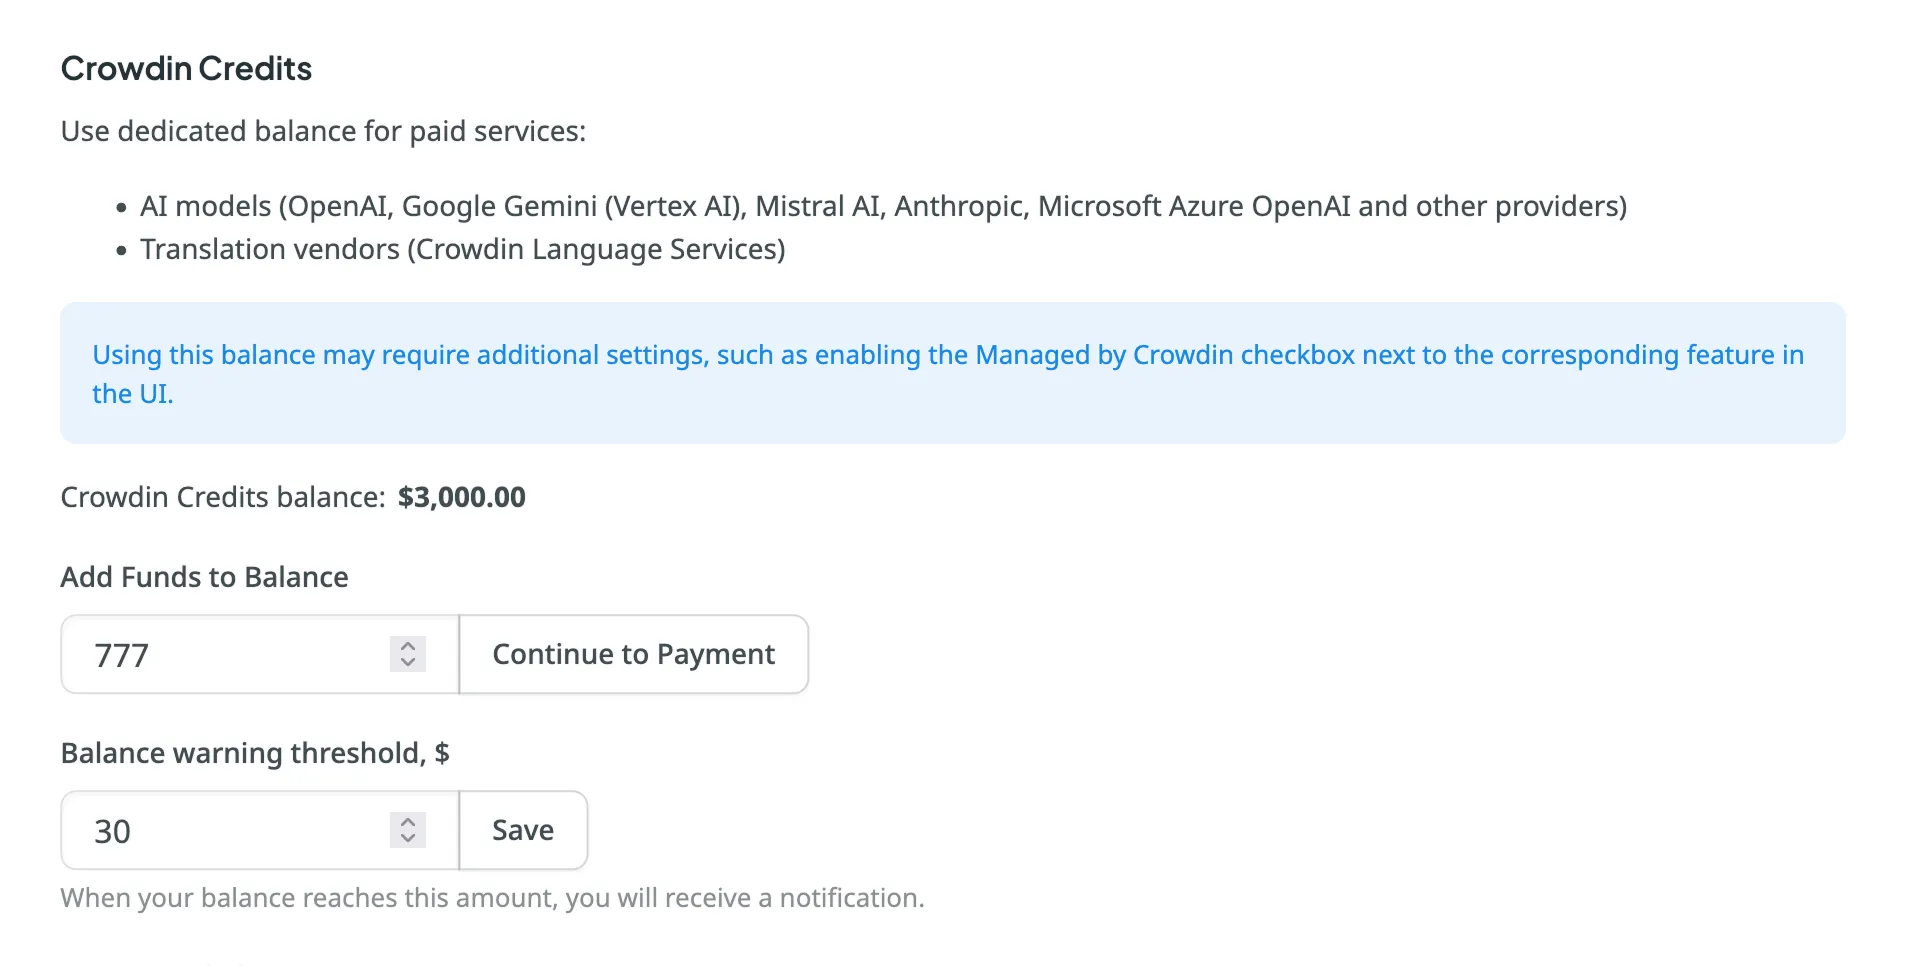
Task: Lower the balance warning threshold with down arrow
Action: (x=408, y=838)
